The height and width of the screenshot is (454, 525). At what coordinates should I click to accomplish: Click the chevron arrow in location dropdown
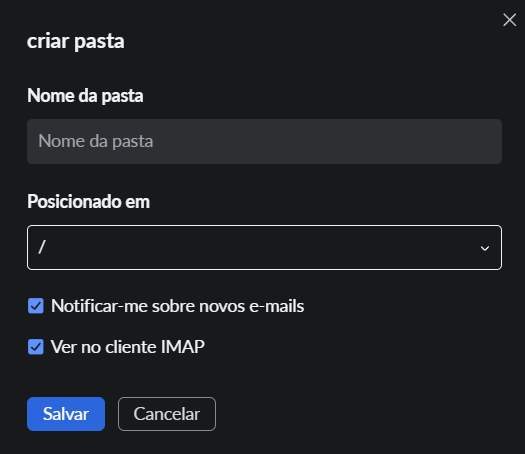coord(484,248)
